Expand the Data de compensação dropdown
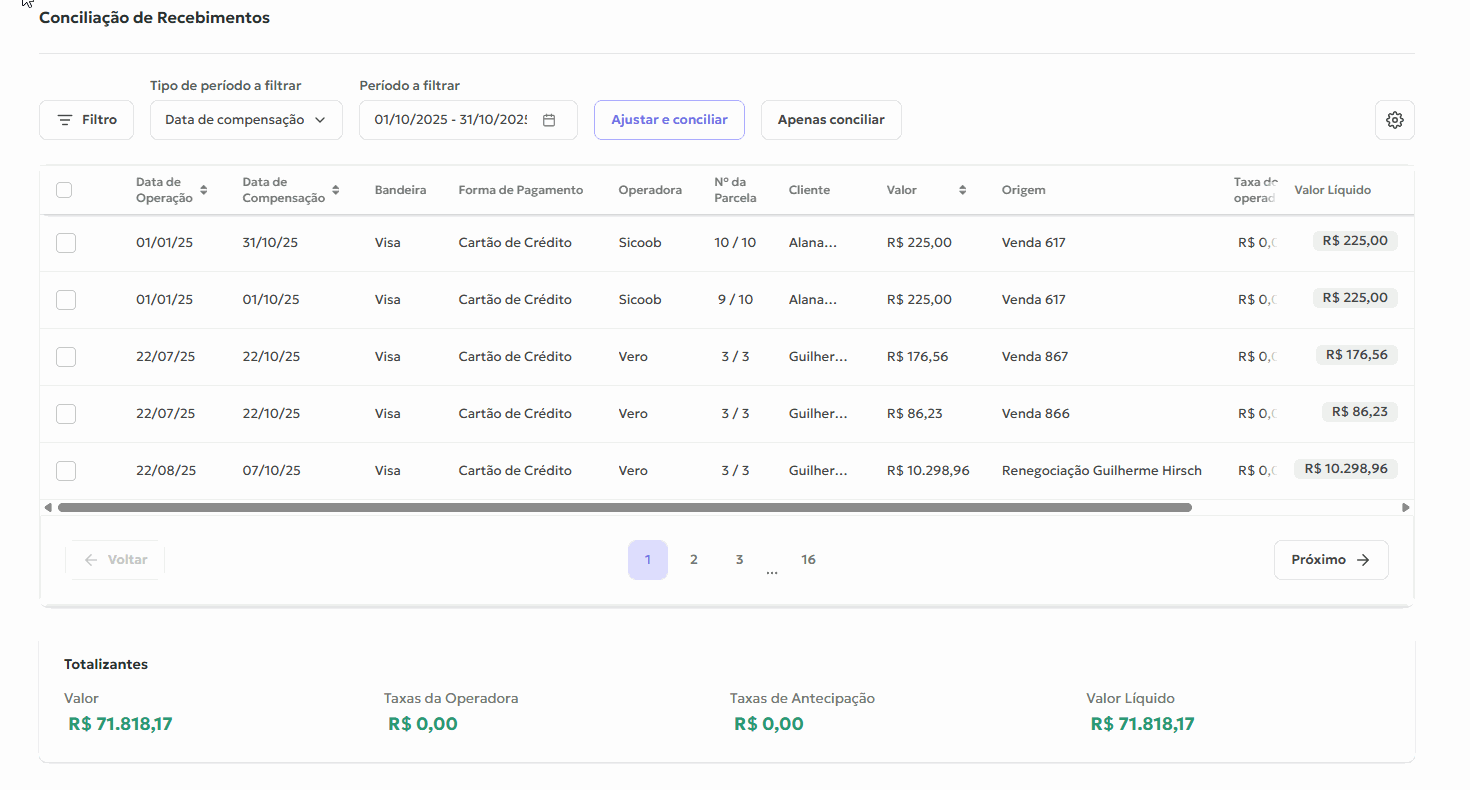Image resolution: width=1470 pixels, height=790 pixels. tap(246, 120)
